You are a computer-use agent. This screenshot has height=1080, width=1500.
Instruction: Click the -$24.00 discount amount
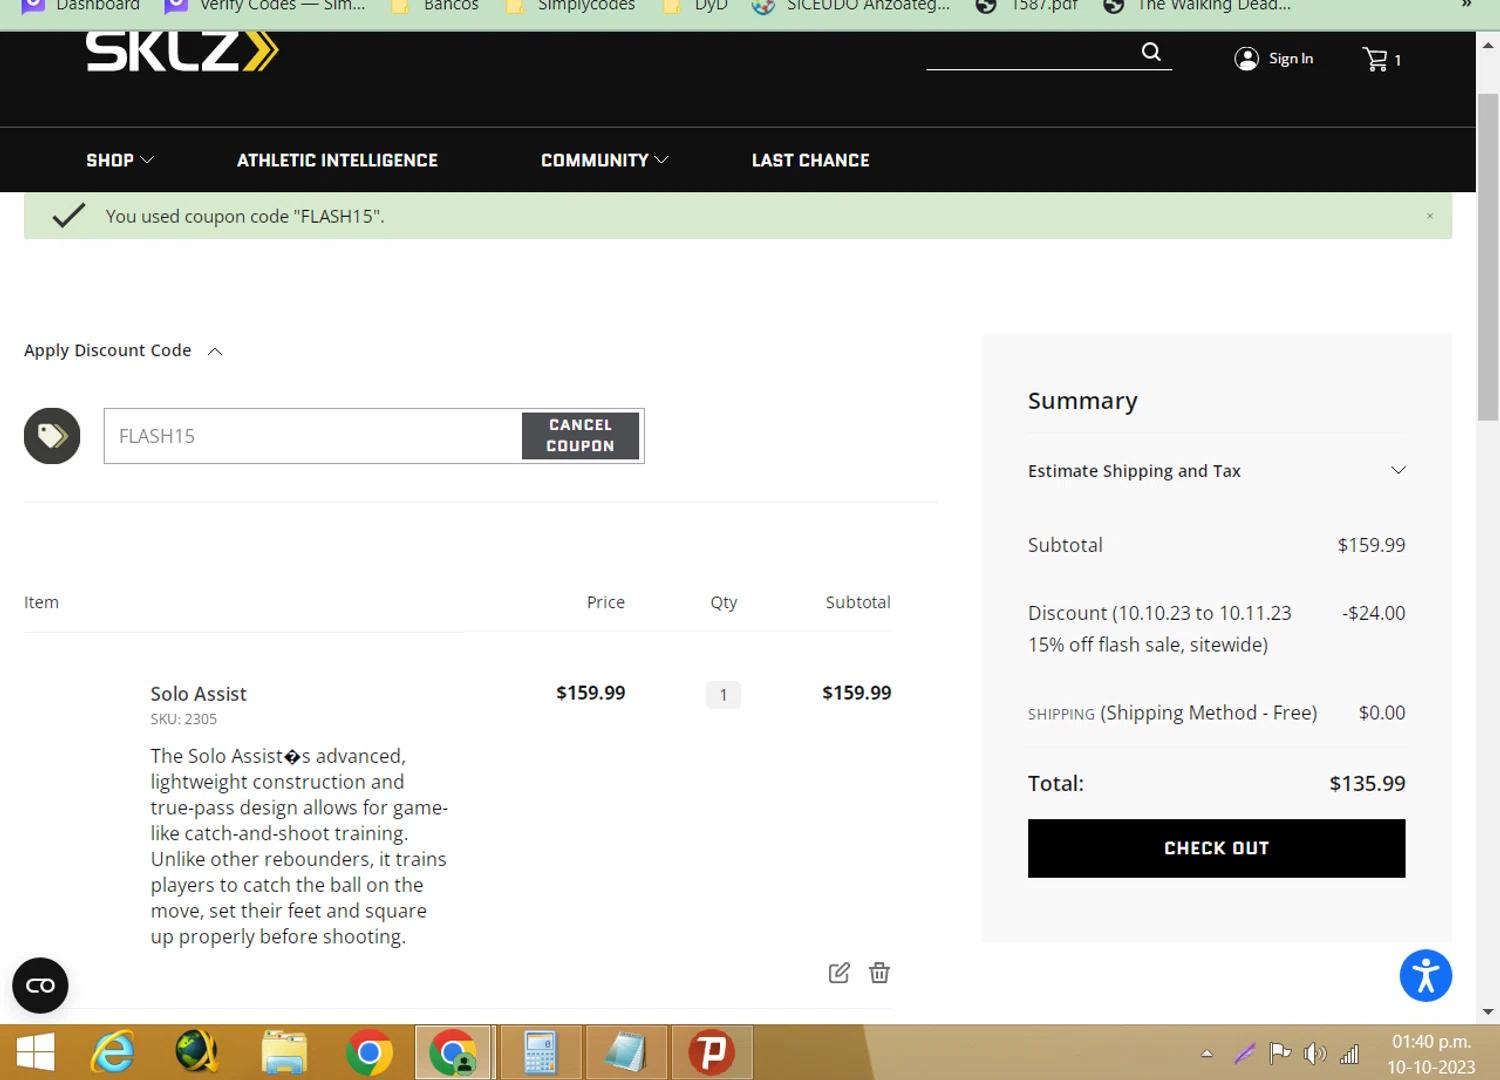1374,613
